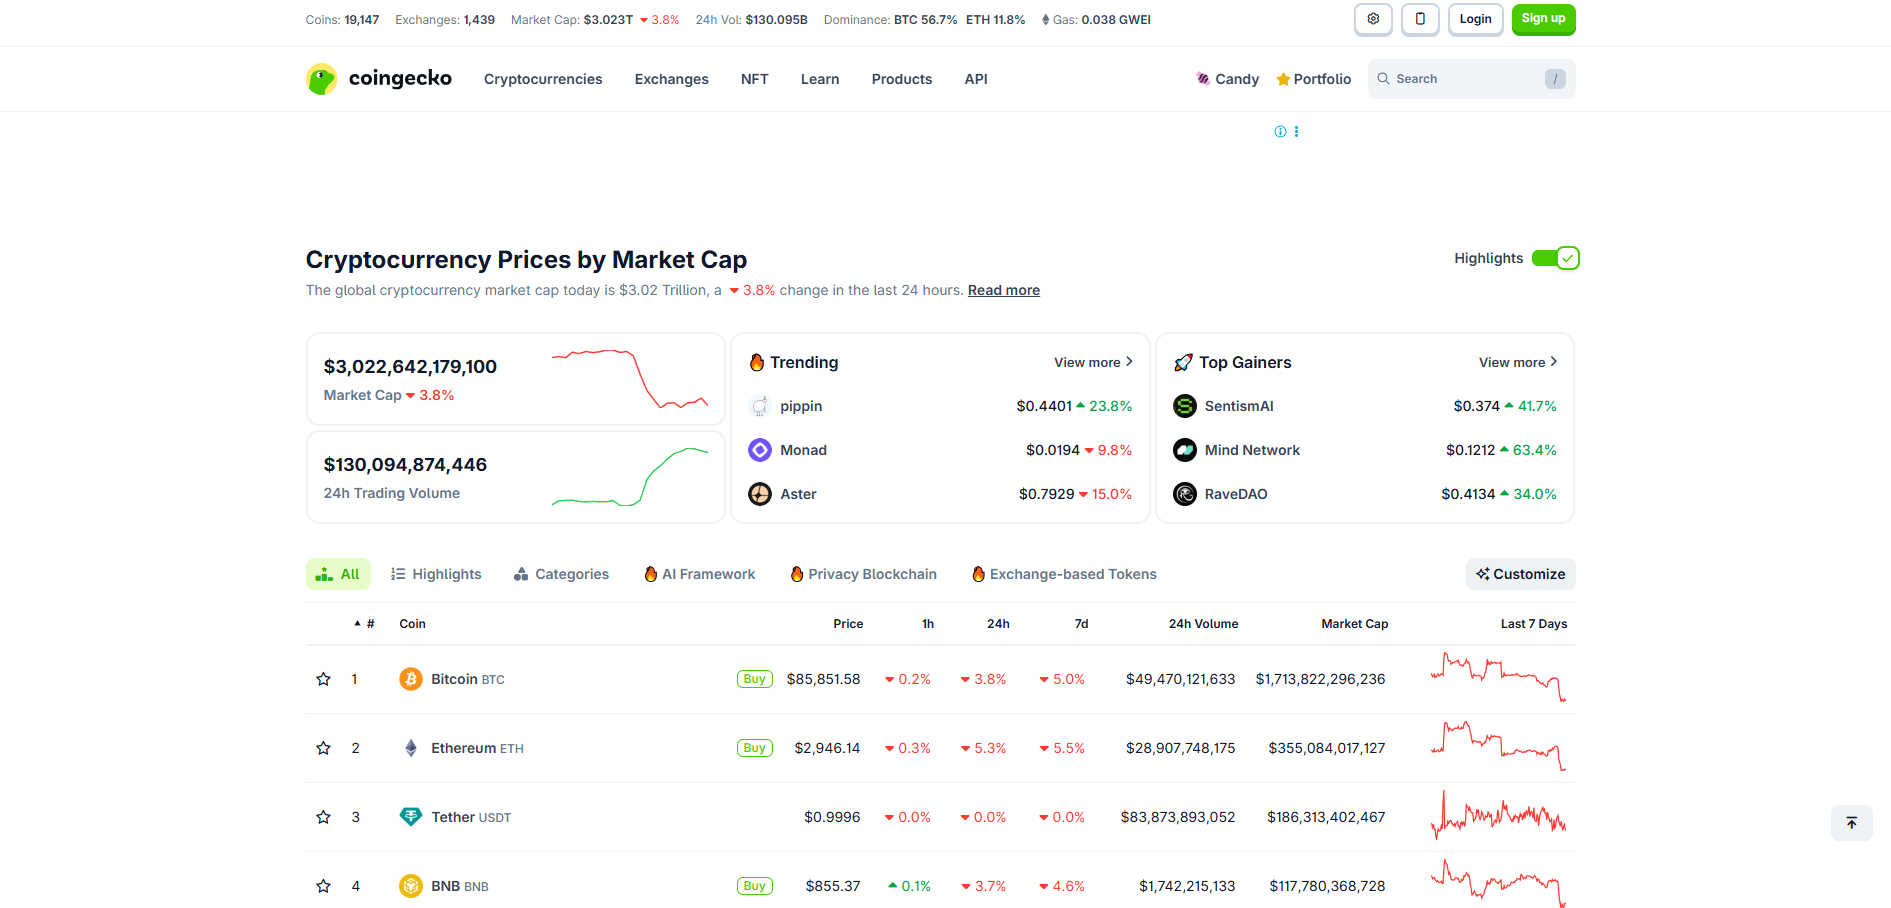Open the settings gear icon
The height and width of the screenshot is (908, 1891).
pos(1373,20)
